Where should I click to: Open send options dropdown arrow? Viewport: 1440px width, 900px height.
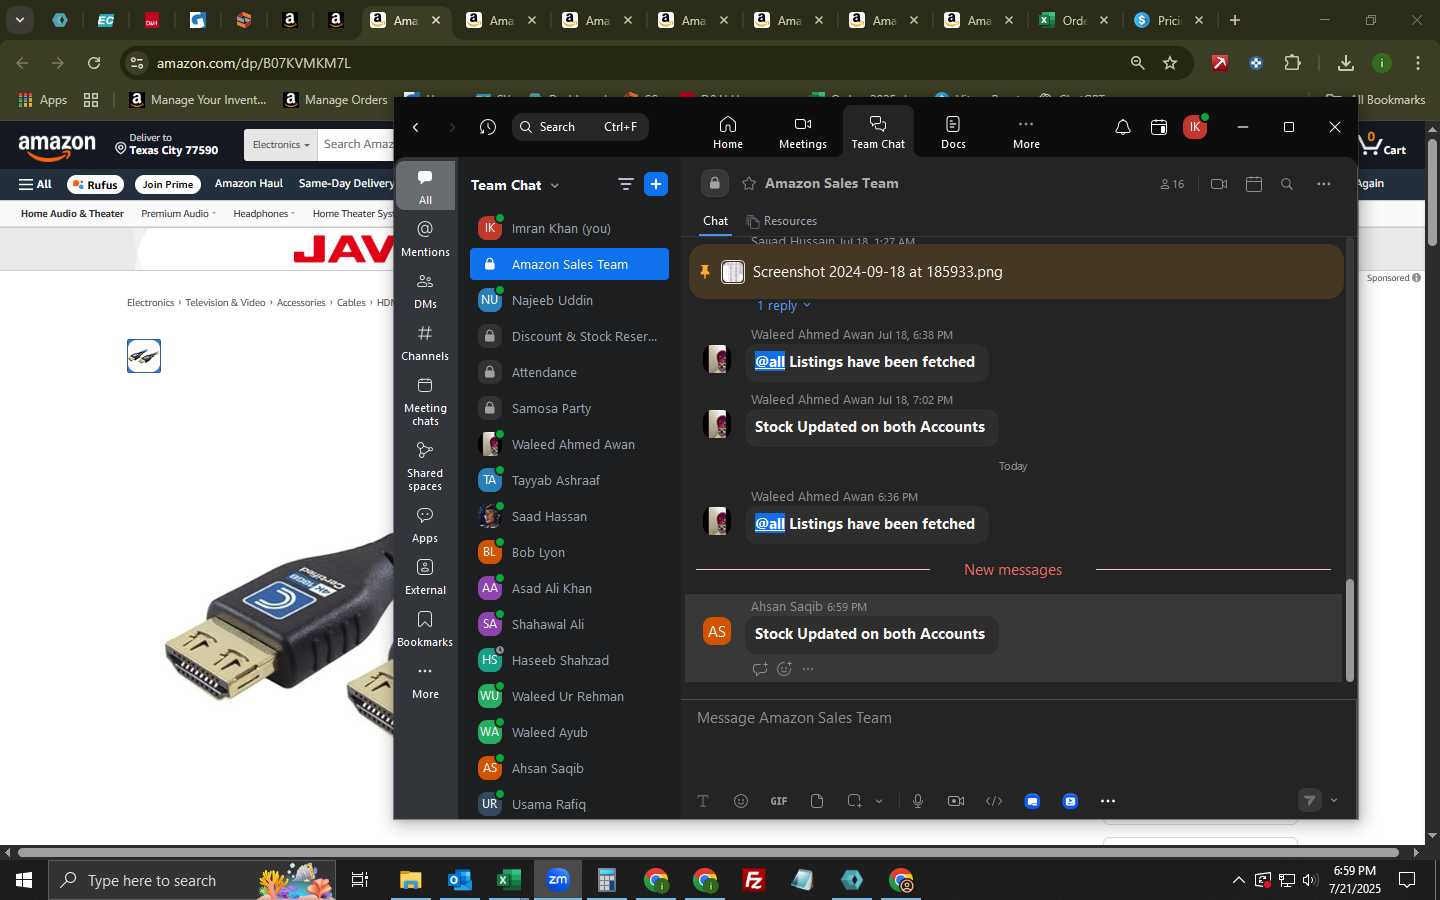tap(1334, 800)
